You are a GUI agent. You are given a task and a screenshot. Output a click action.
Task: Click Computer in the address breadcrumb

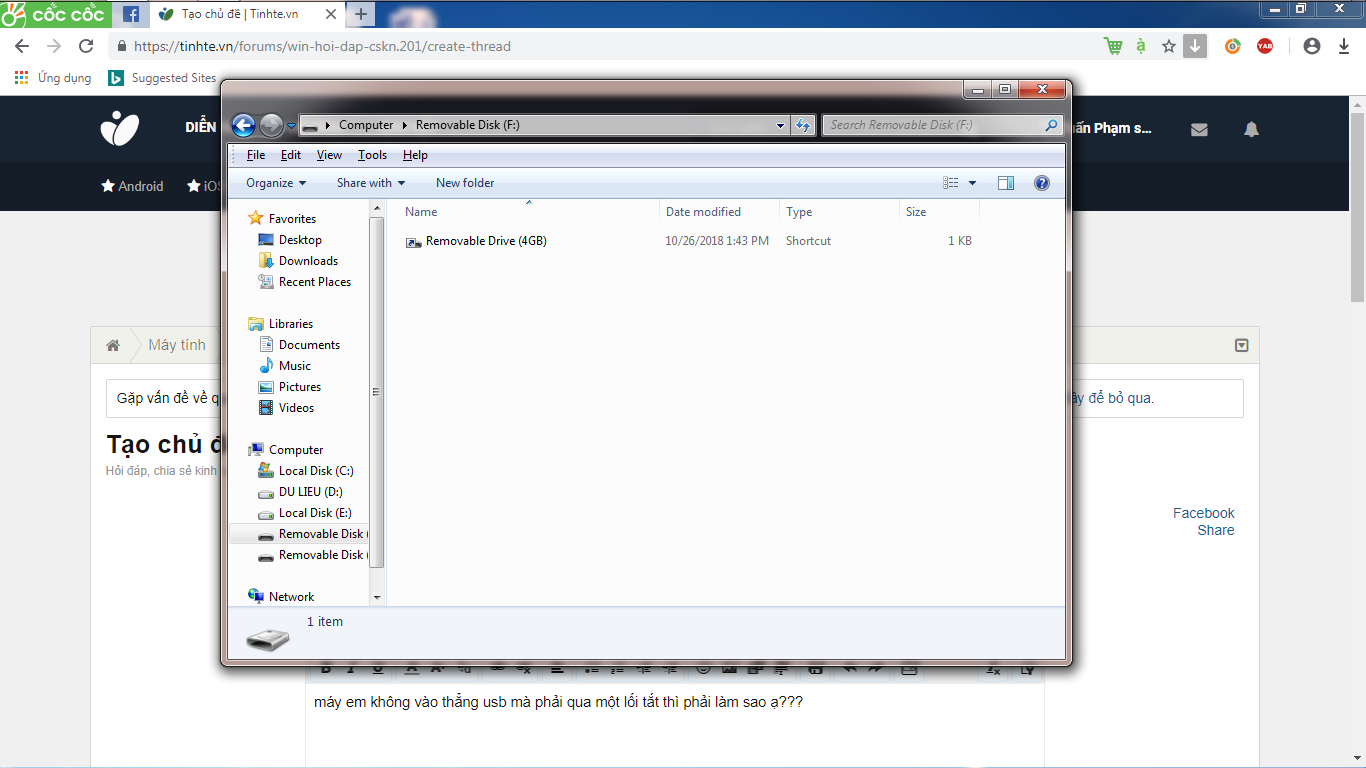pyautogui.click(x=366, y=125)
